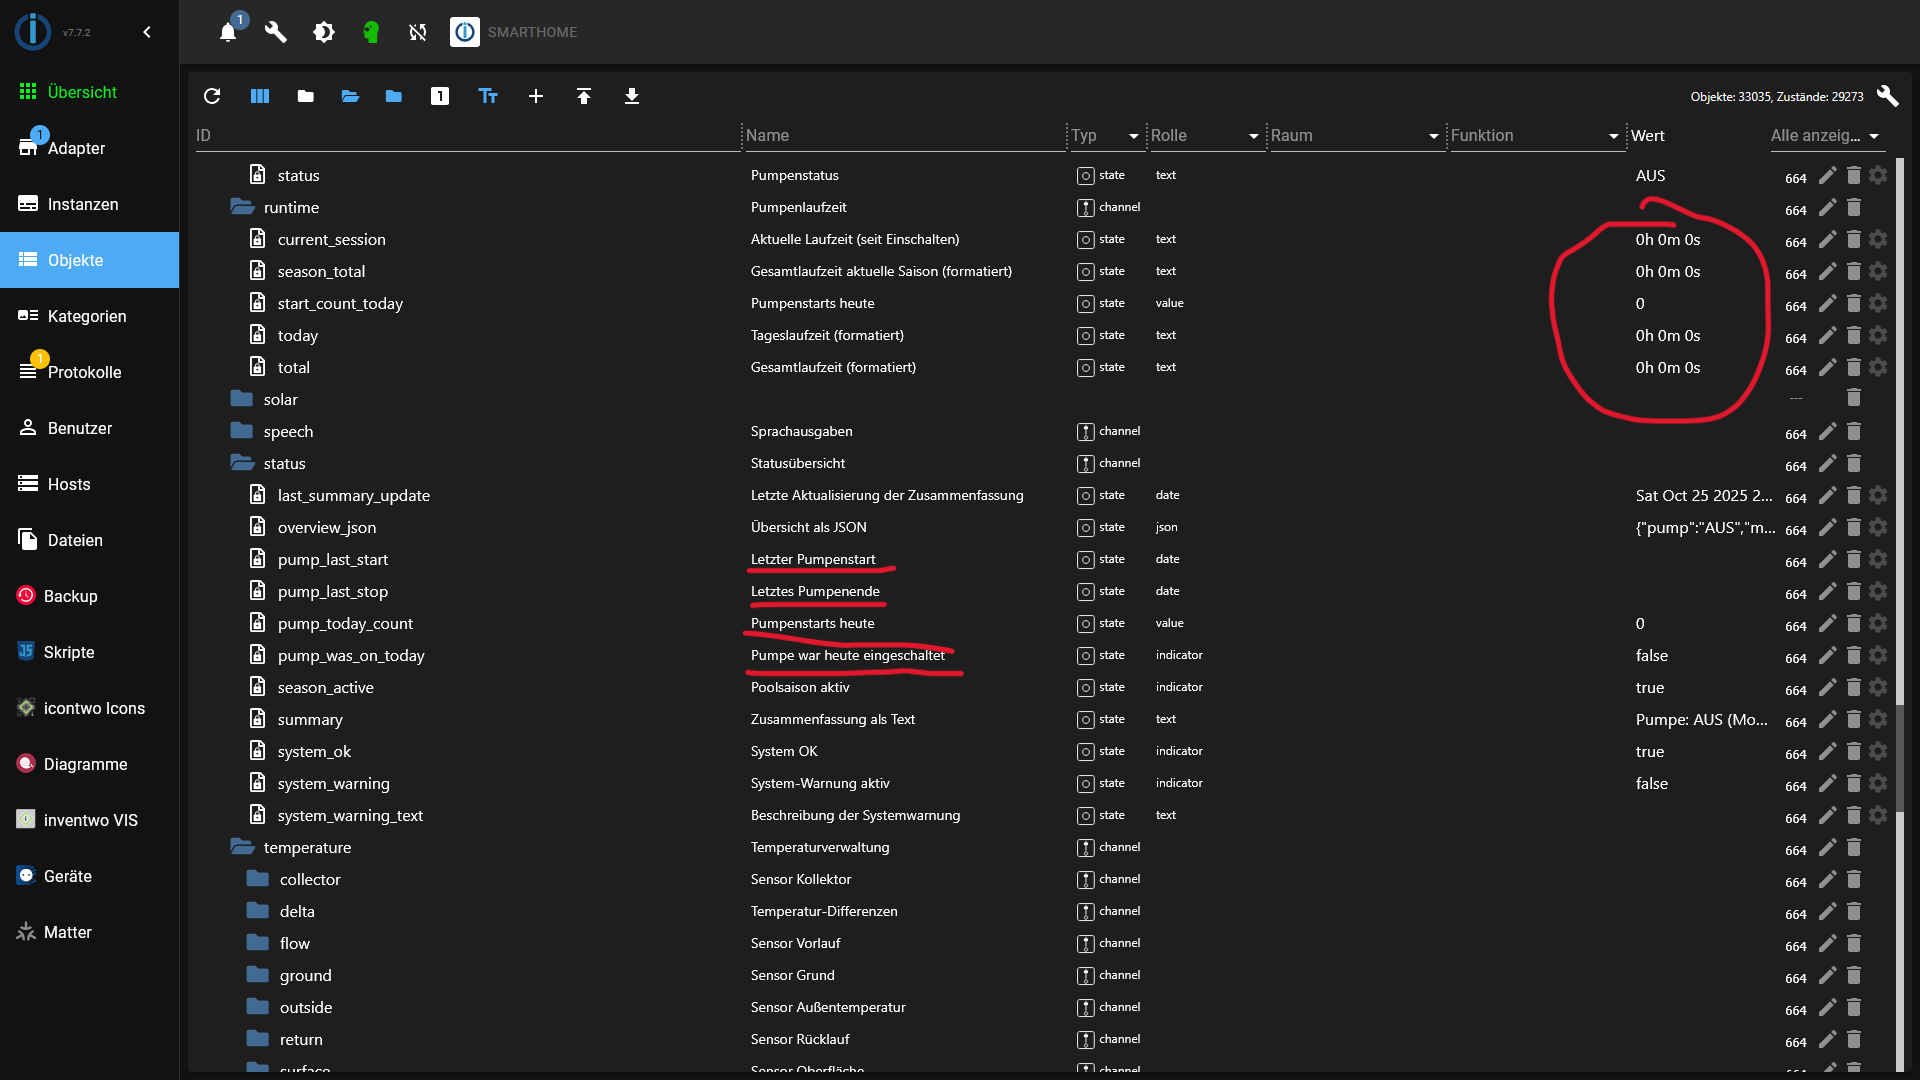
Task: Click the upload objects arrow icon
Action: (x=584, y=96)
